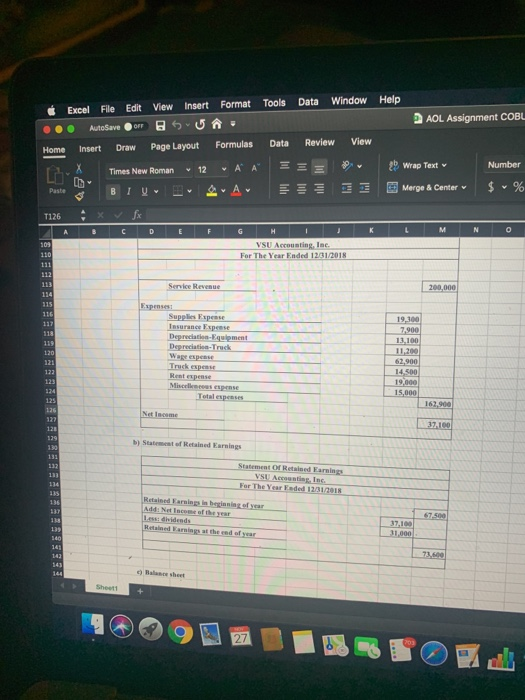Open the fill color dropdown arrow
Screen dimensions: 525x700
point(223,191)
